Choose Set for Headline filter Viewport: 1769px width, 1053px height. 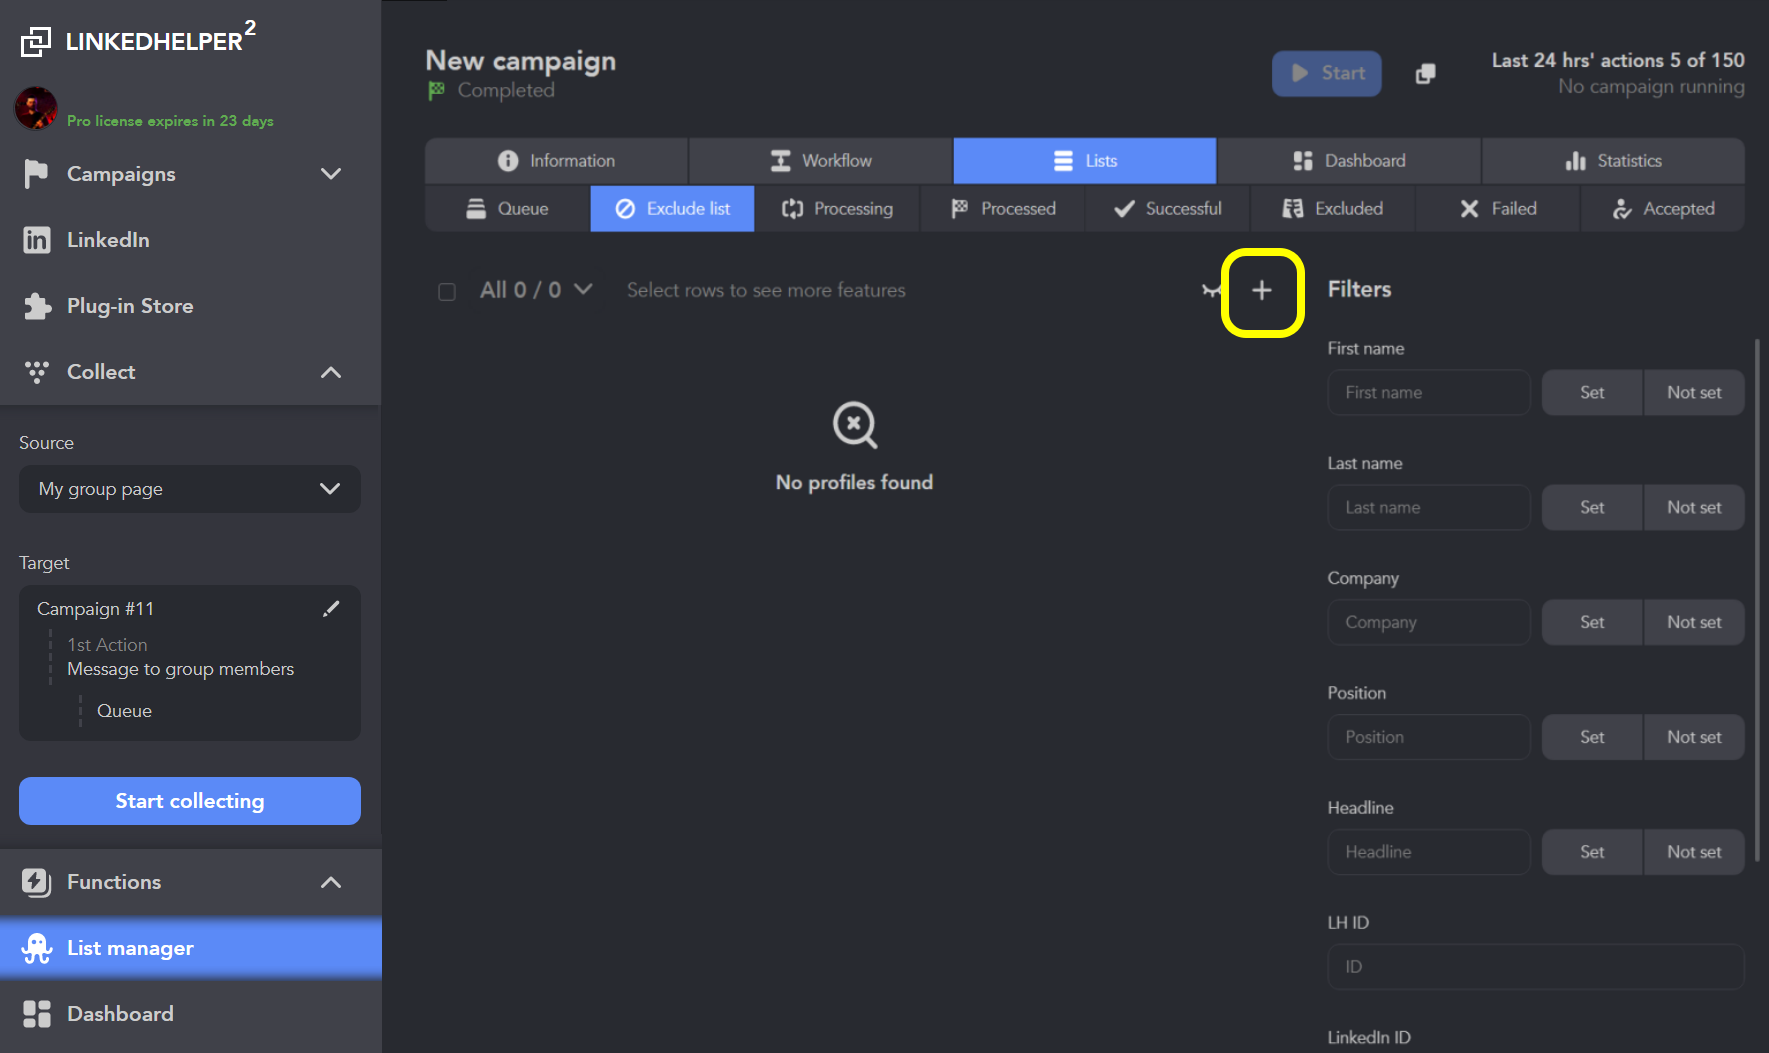(x=1592, y=852)
